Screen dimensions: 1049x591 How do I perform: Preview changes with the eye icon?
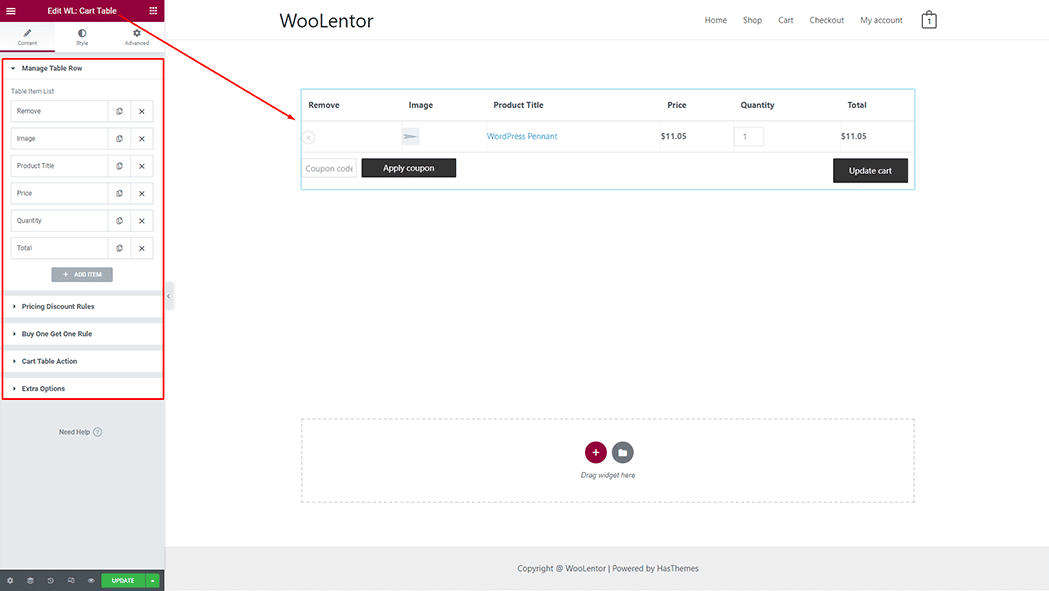tap(90, 580)
